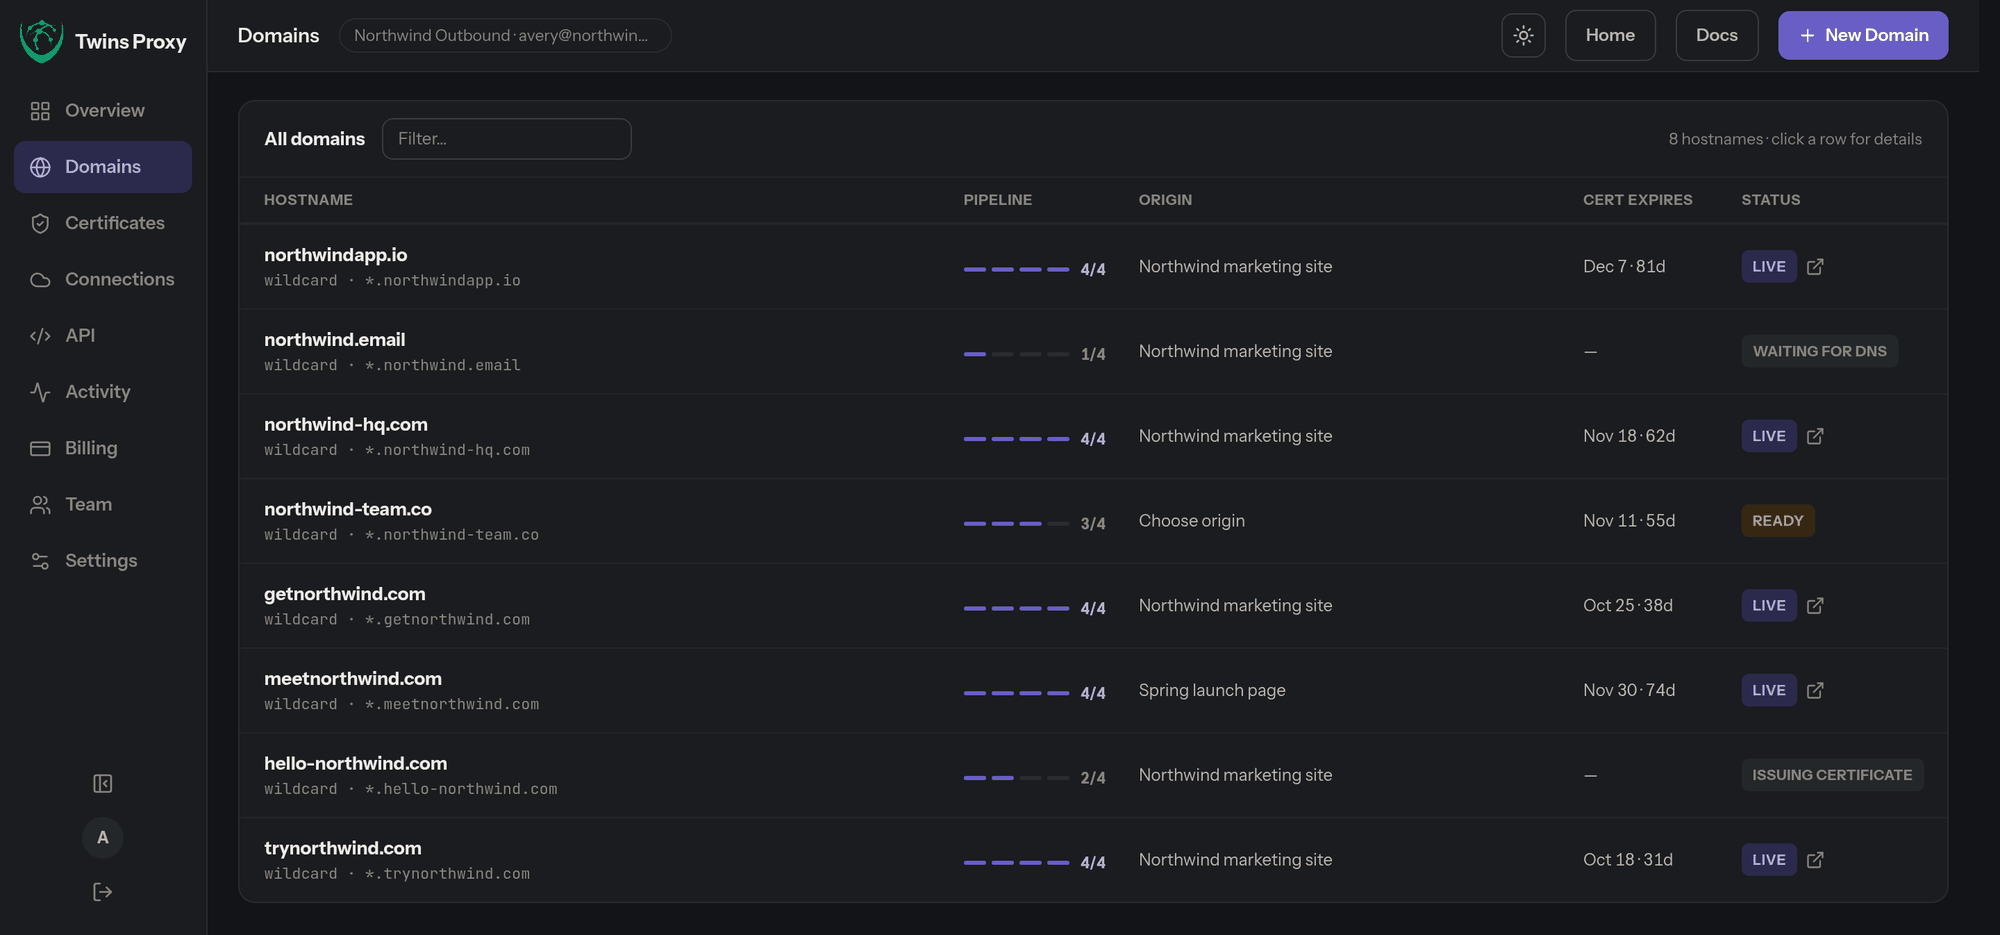
Task: Click the WAITING FOR DNS status badge
Action: [x=1819, y=351]
